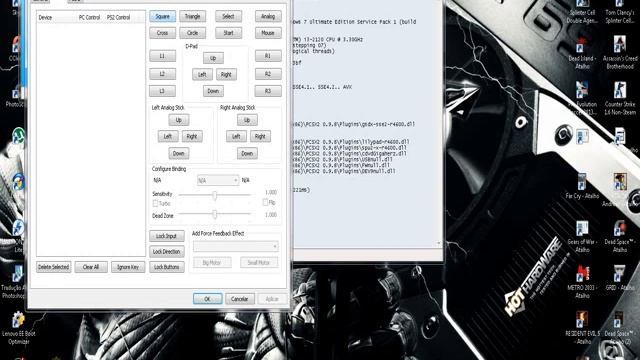Click the Ignore Key button
Image resolution: width=640 pixels, height=360 pixels.
click(x=128, y=267)
